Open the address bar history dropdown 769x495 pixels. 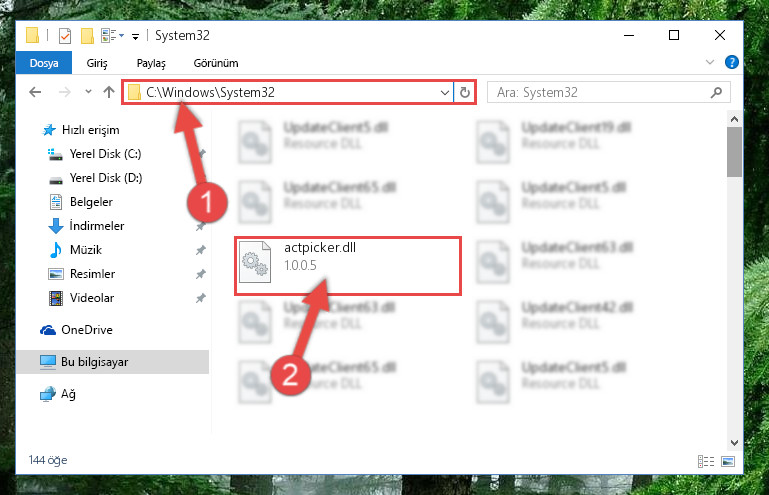(445, 92)
